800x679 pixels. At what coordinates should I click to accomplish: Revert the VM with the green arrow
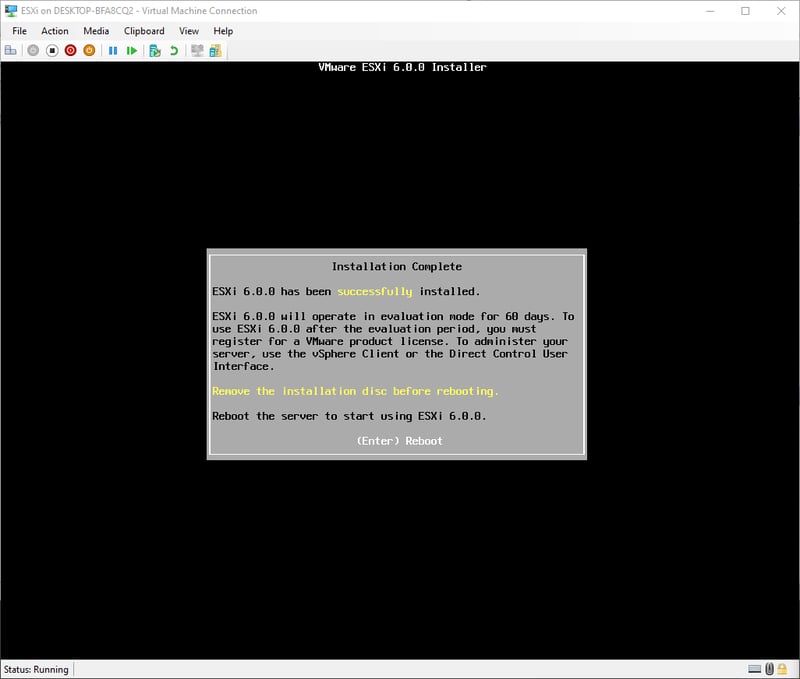point(174,50)
